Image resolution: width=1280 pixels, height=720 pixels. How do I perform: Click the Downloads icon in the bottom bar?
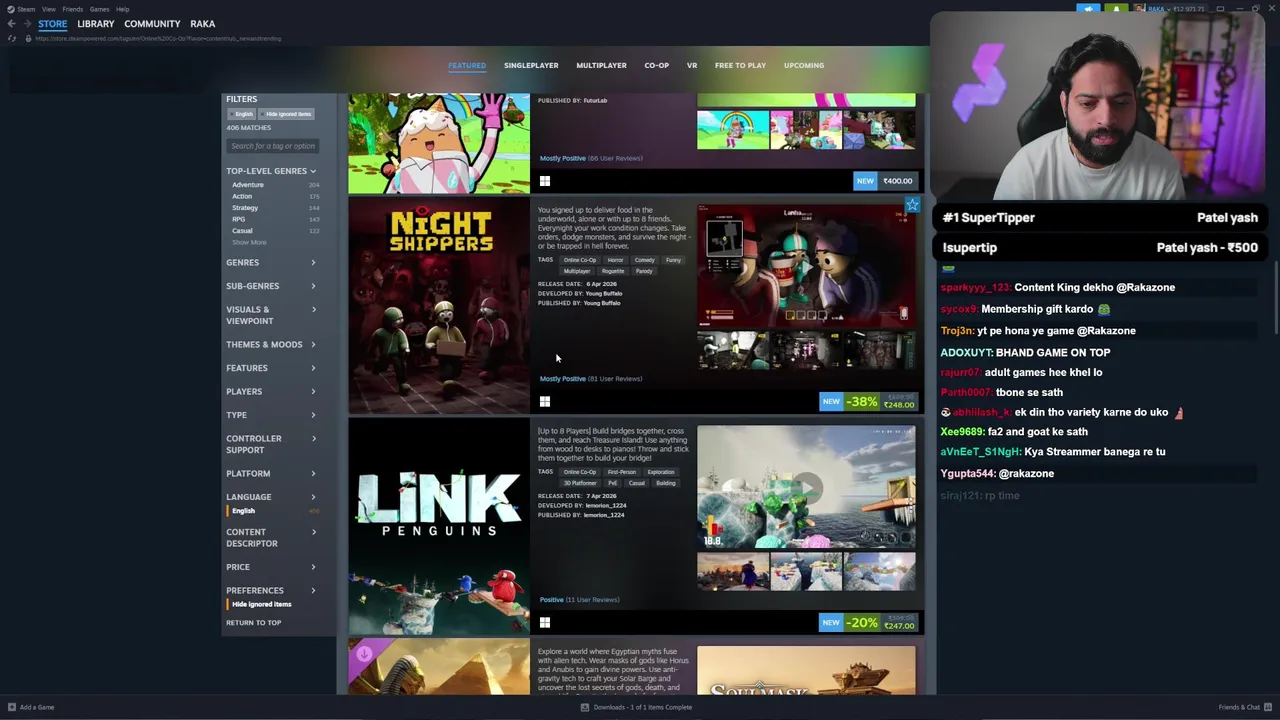pos(585,707)
